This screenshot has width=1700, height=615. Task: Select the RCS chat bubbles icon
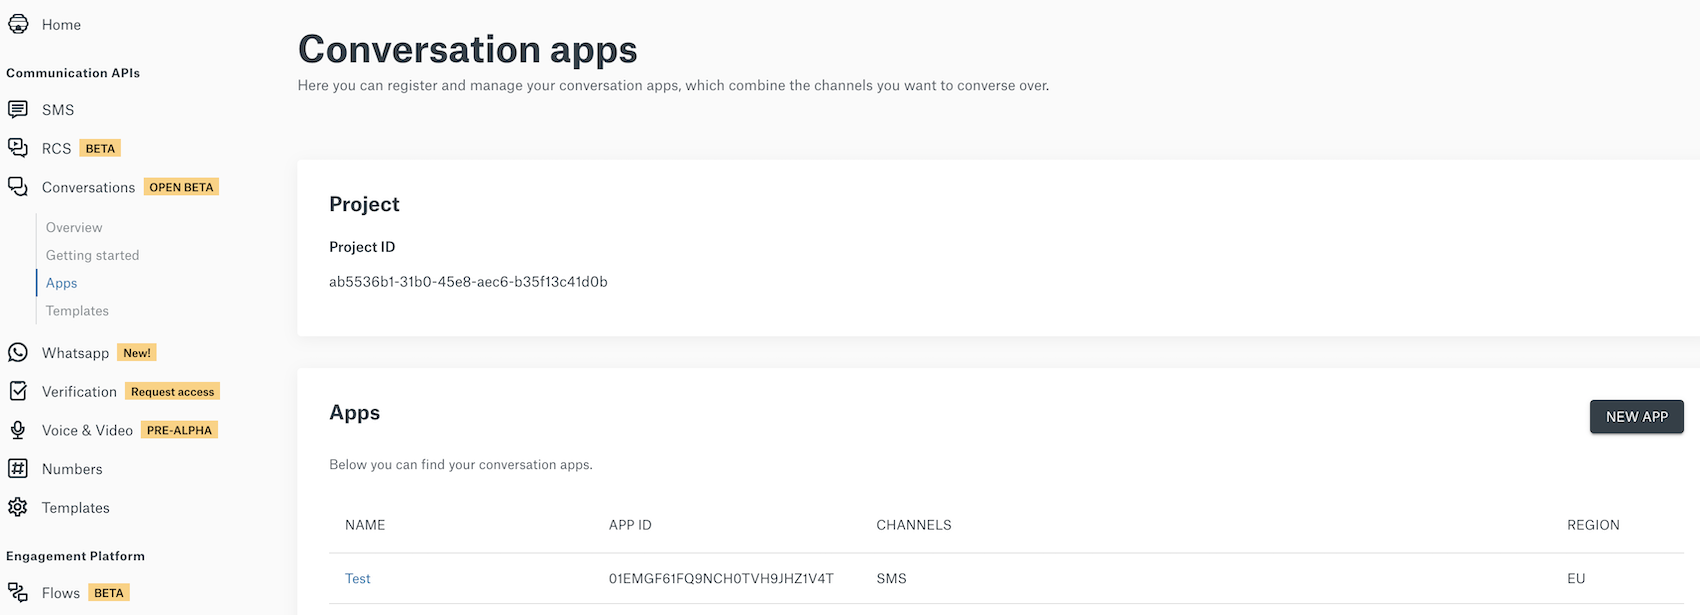coord(18,148)
